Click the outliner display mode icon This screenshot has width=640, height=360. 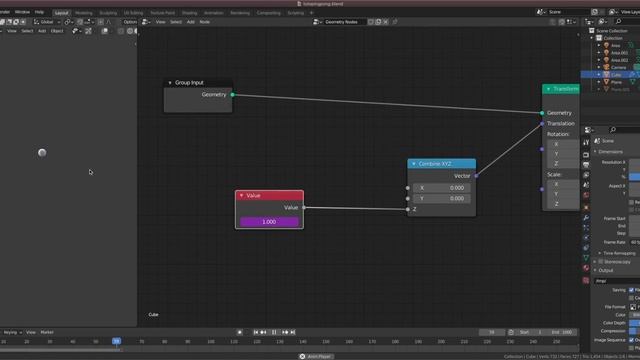pos(602,22)
